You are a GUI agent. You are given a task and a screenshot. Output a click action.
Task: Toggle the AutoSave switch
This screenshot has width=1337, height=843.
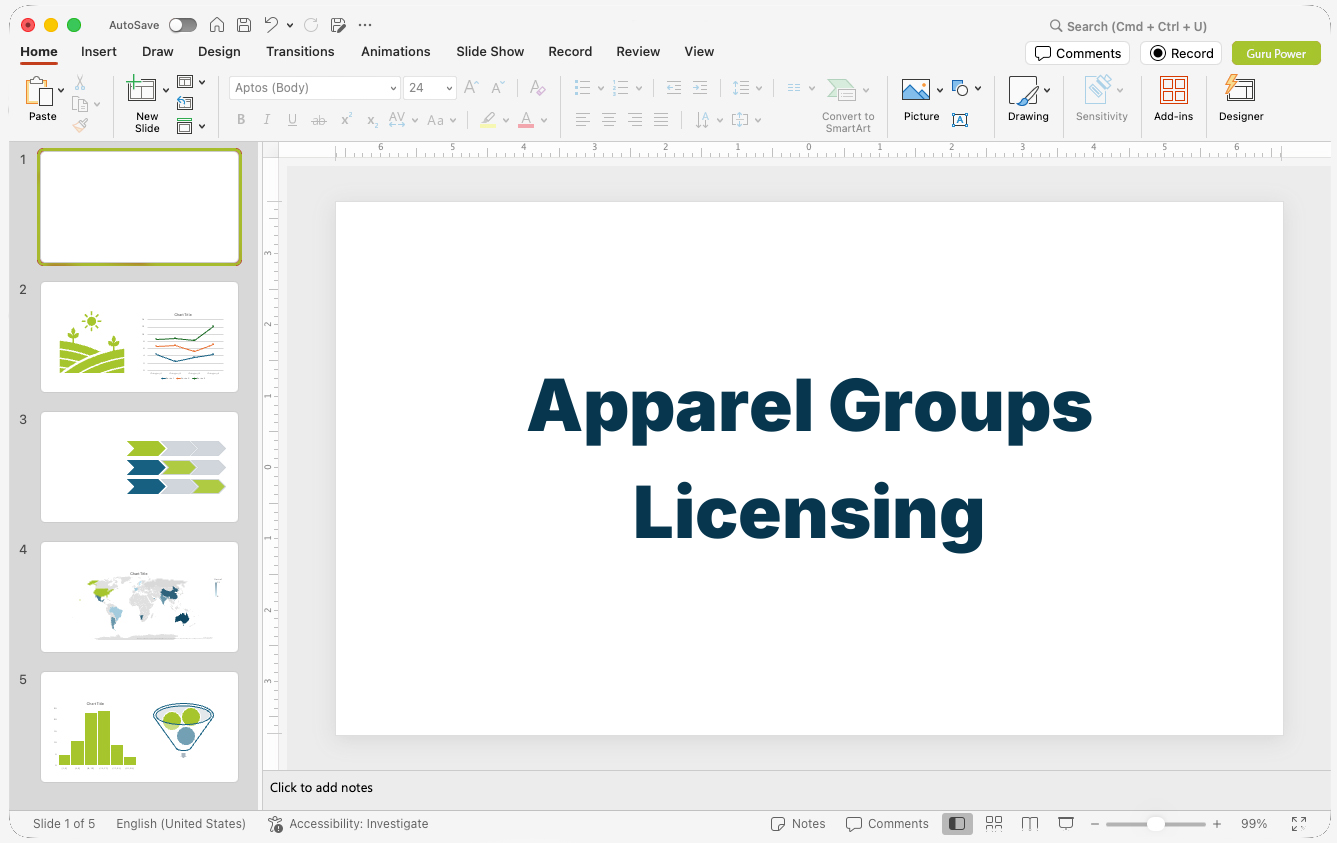(x=183, y=25)
